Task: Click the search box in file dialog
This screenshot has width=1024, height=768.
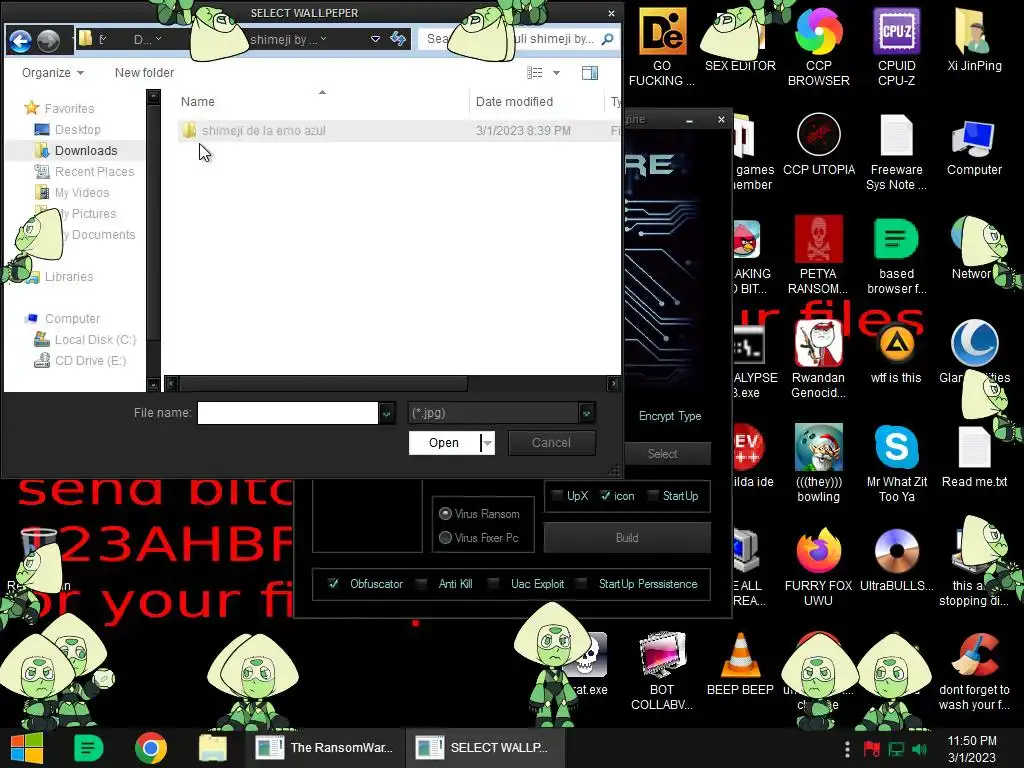Action: [519, 39]
